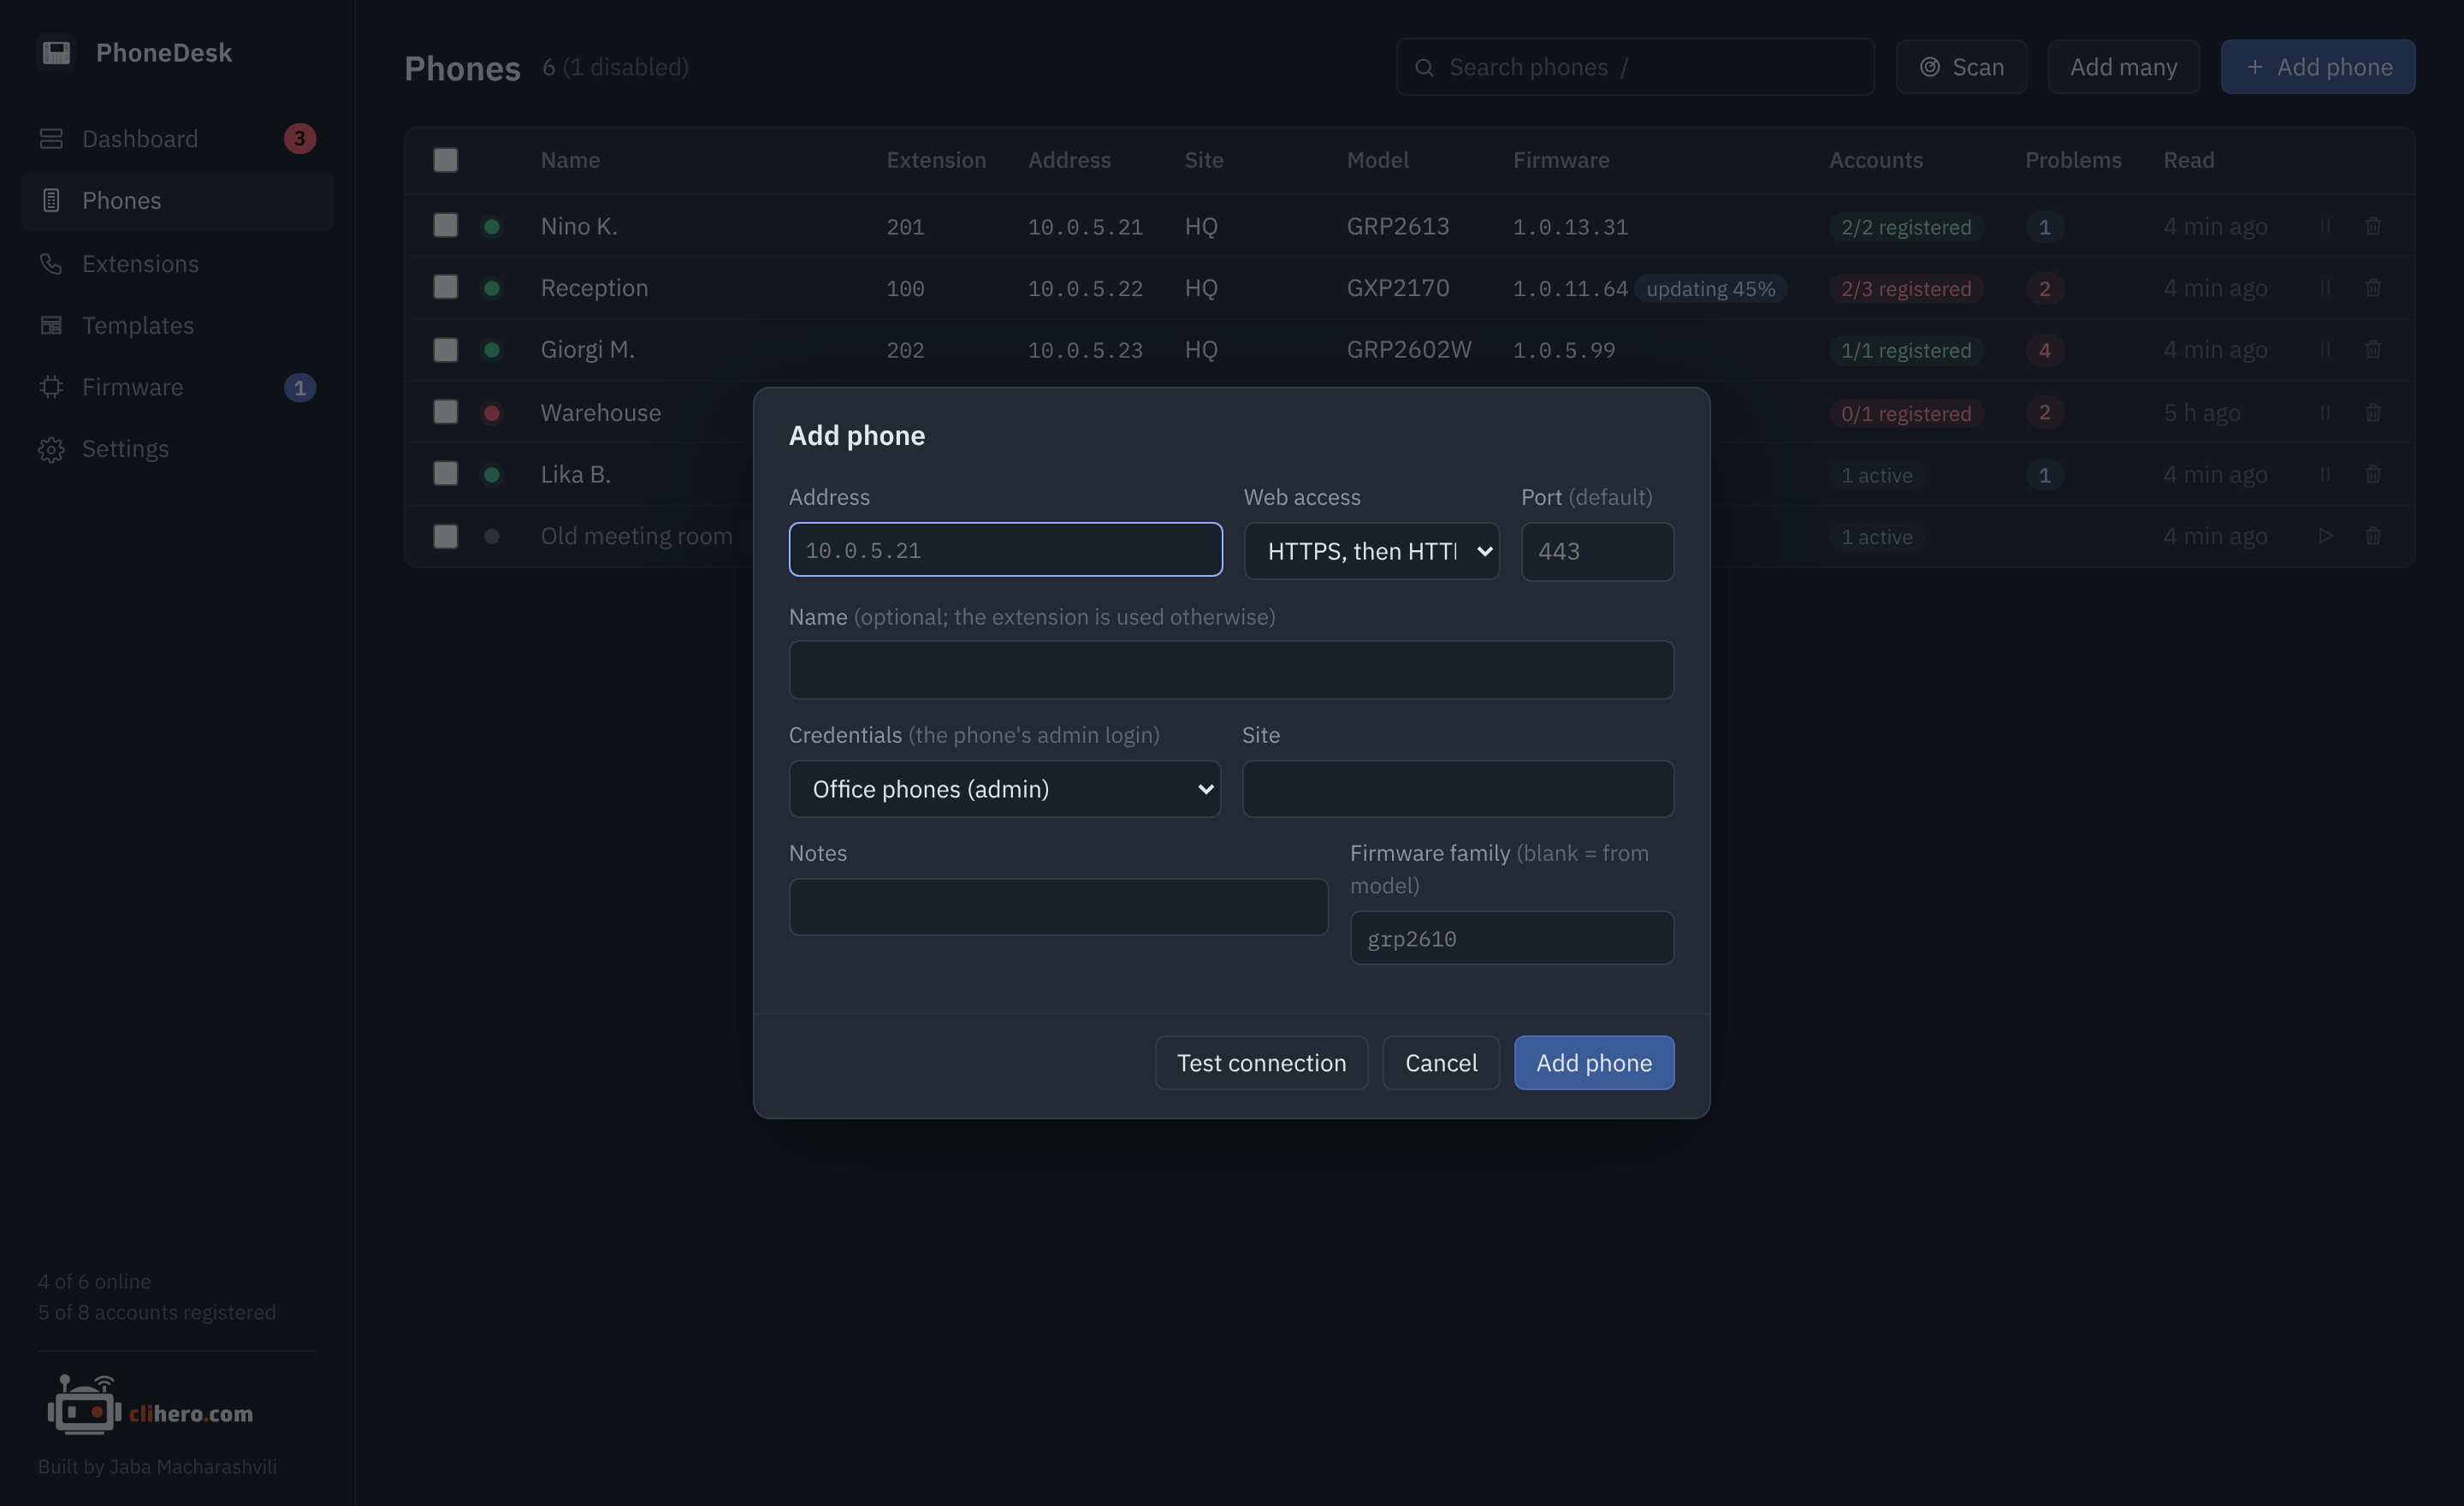
Task: Open the clihero.com robot logo
Action: 150,1405
